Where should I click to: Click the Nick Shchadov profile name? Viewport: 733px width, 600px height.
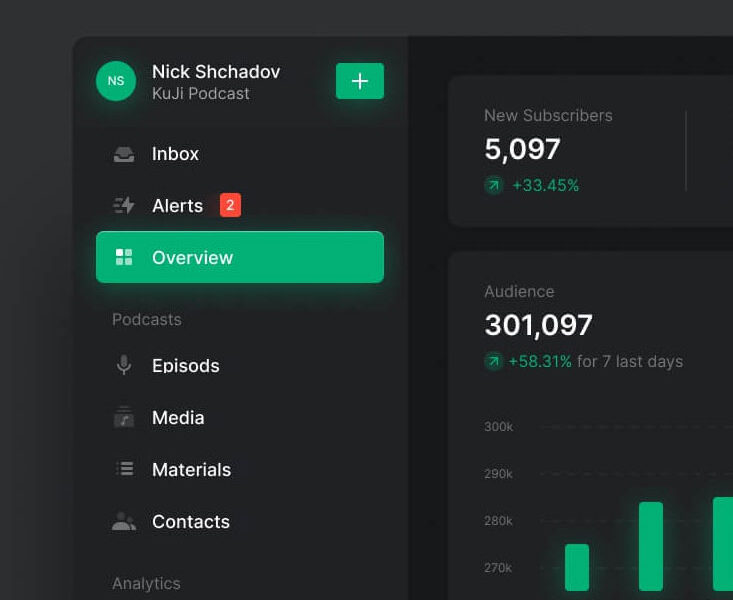[x=216, y=72]
